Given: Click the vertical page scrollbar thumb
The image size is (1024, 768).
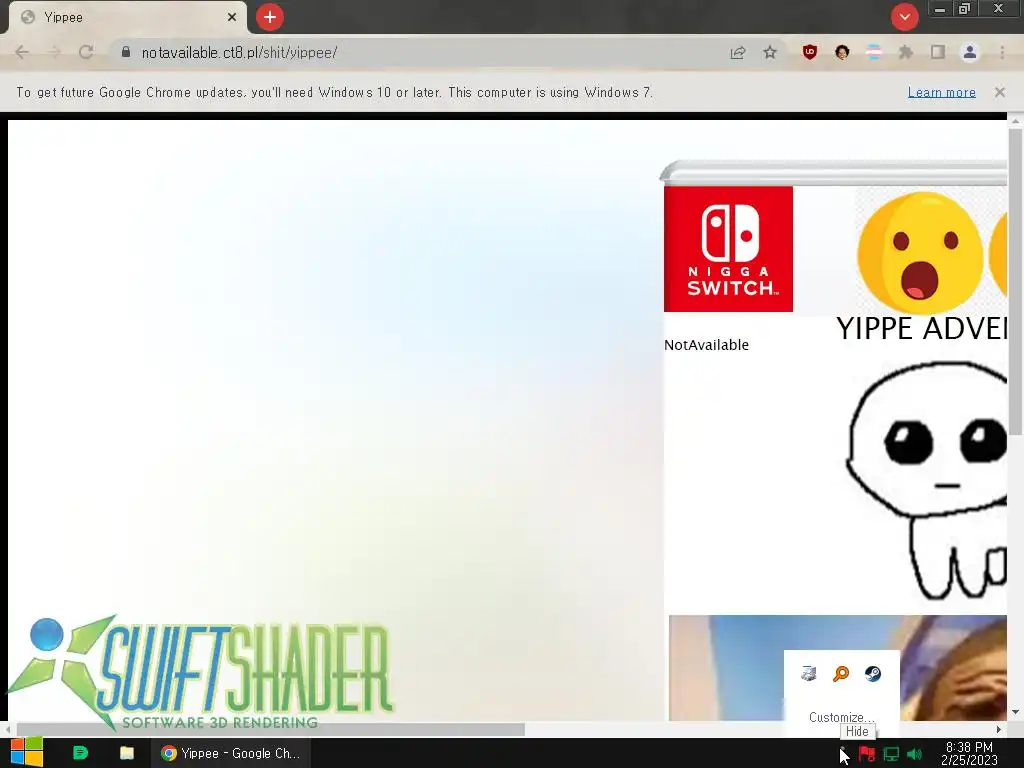Looking at the screenshot, I should [1014, 281].
